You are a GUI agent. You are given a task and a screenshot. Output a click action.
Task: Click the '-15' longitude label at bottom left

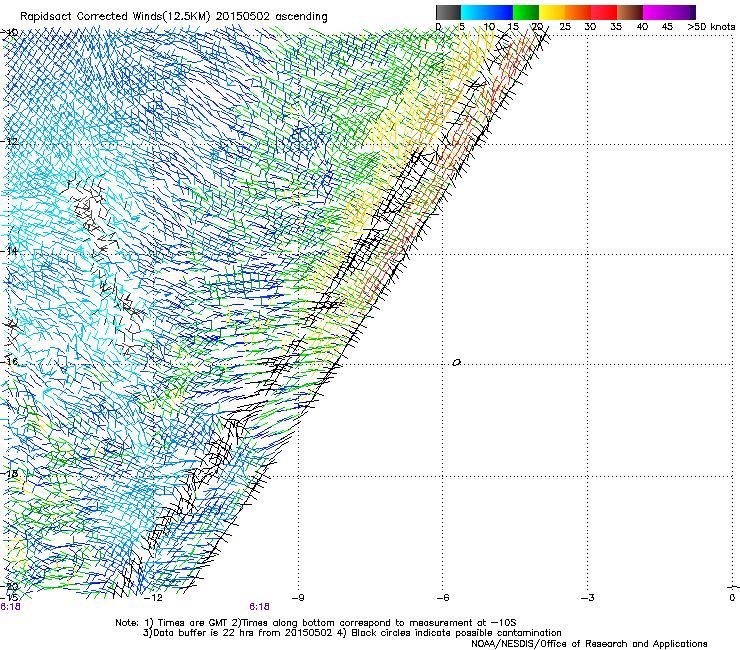tap(10, 598)
